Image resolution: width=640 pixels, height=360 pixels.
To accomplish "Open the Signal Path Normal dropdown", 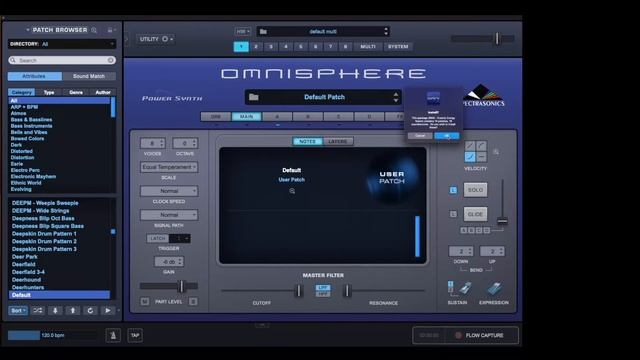I will (169, 215).
